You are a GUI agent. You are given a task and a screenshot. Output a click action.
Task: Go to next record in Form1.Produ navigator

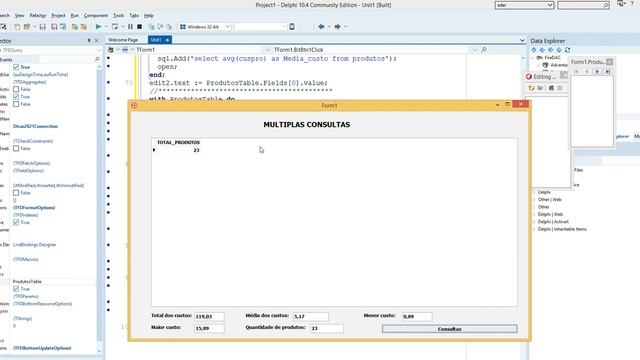click(597, 71)
